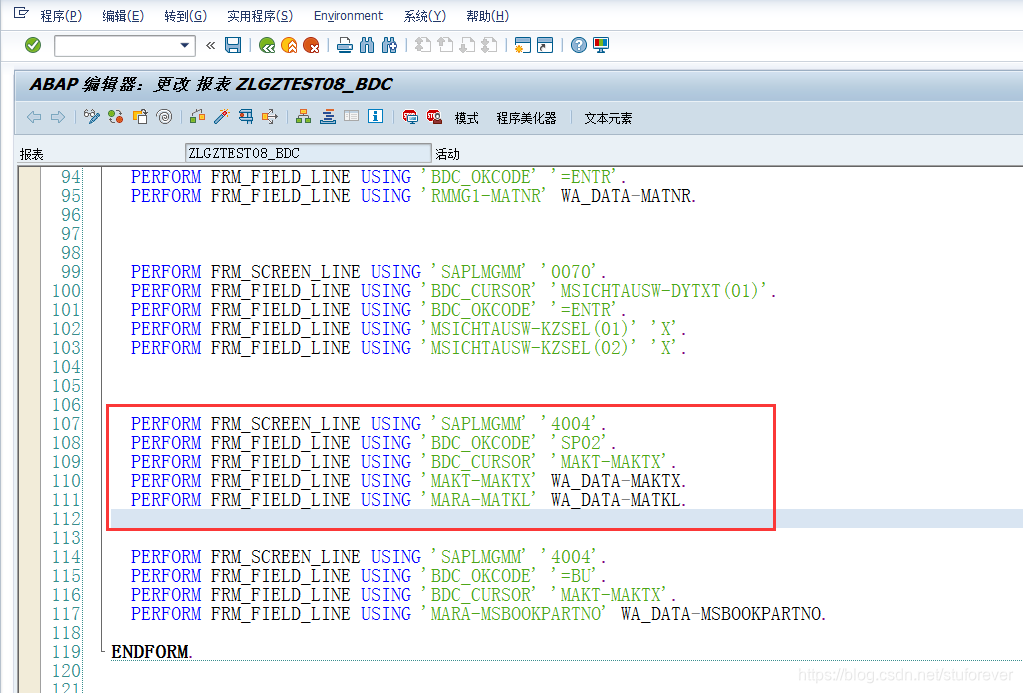Click inside the command input field
This screenshot has height=693, width=1023.
click(116, 45)
